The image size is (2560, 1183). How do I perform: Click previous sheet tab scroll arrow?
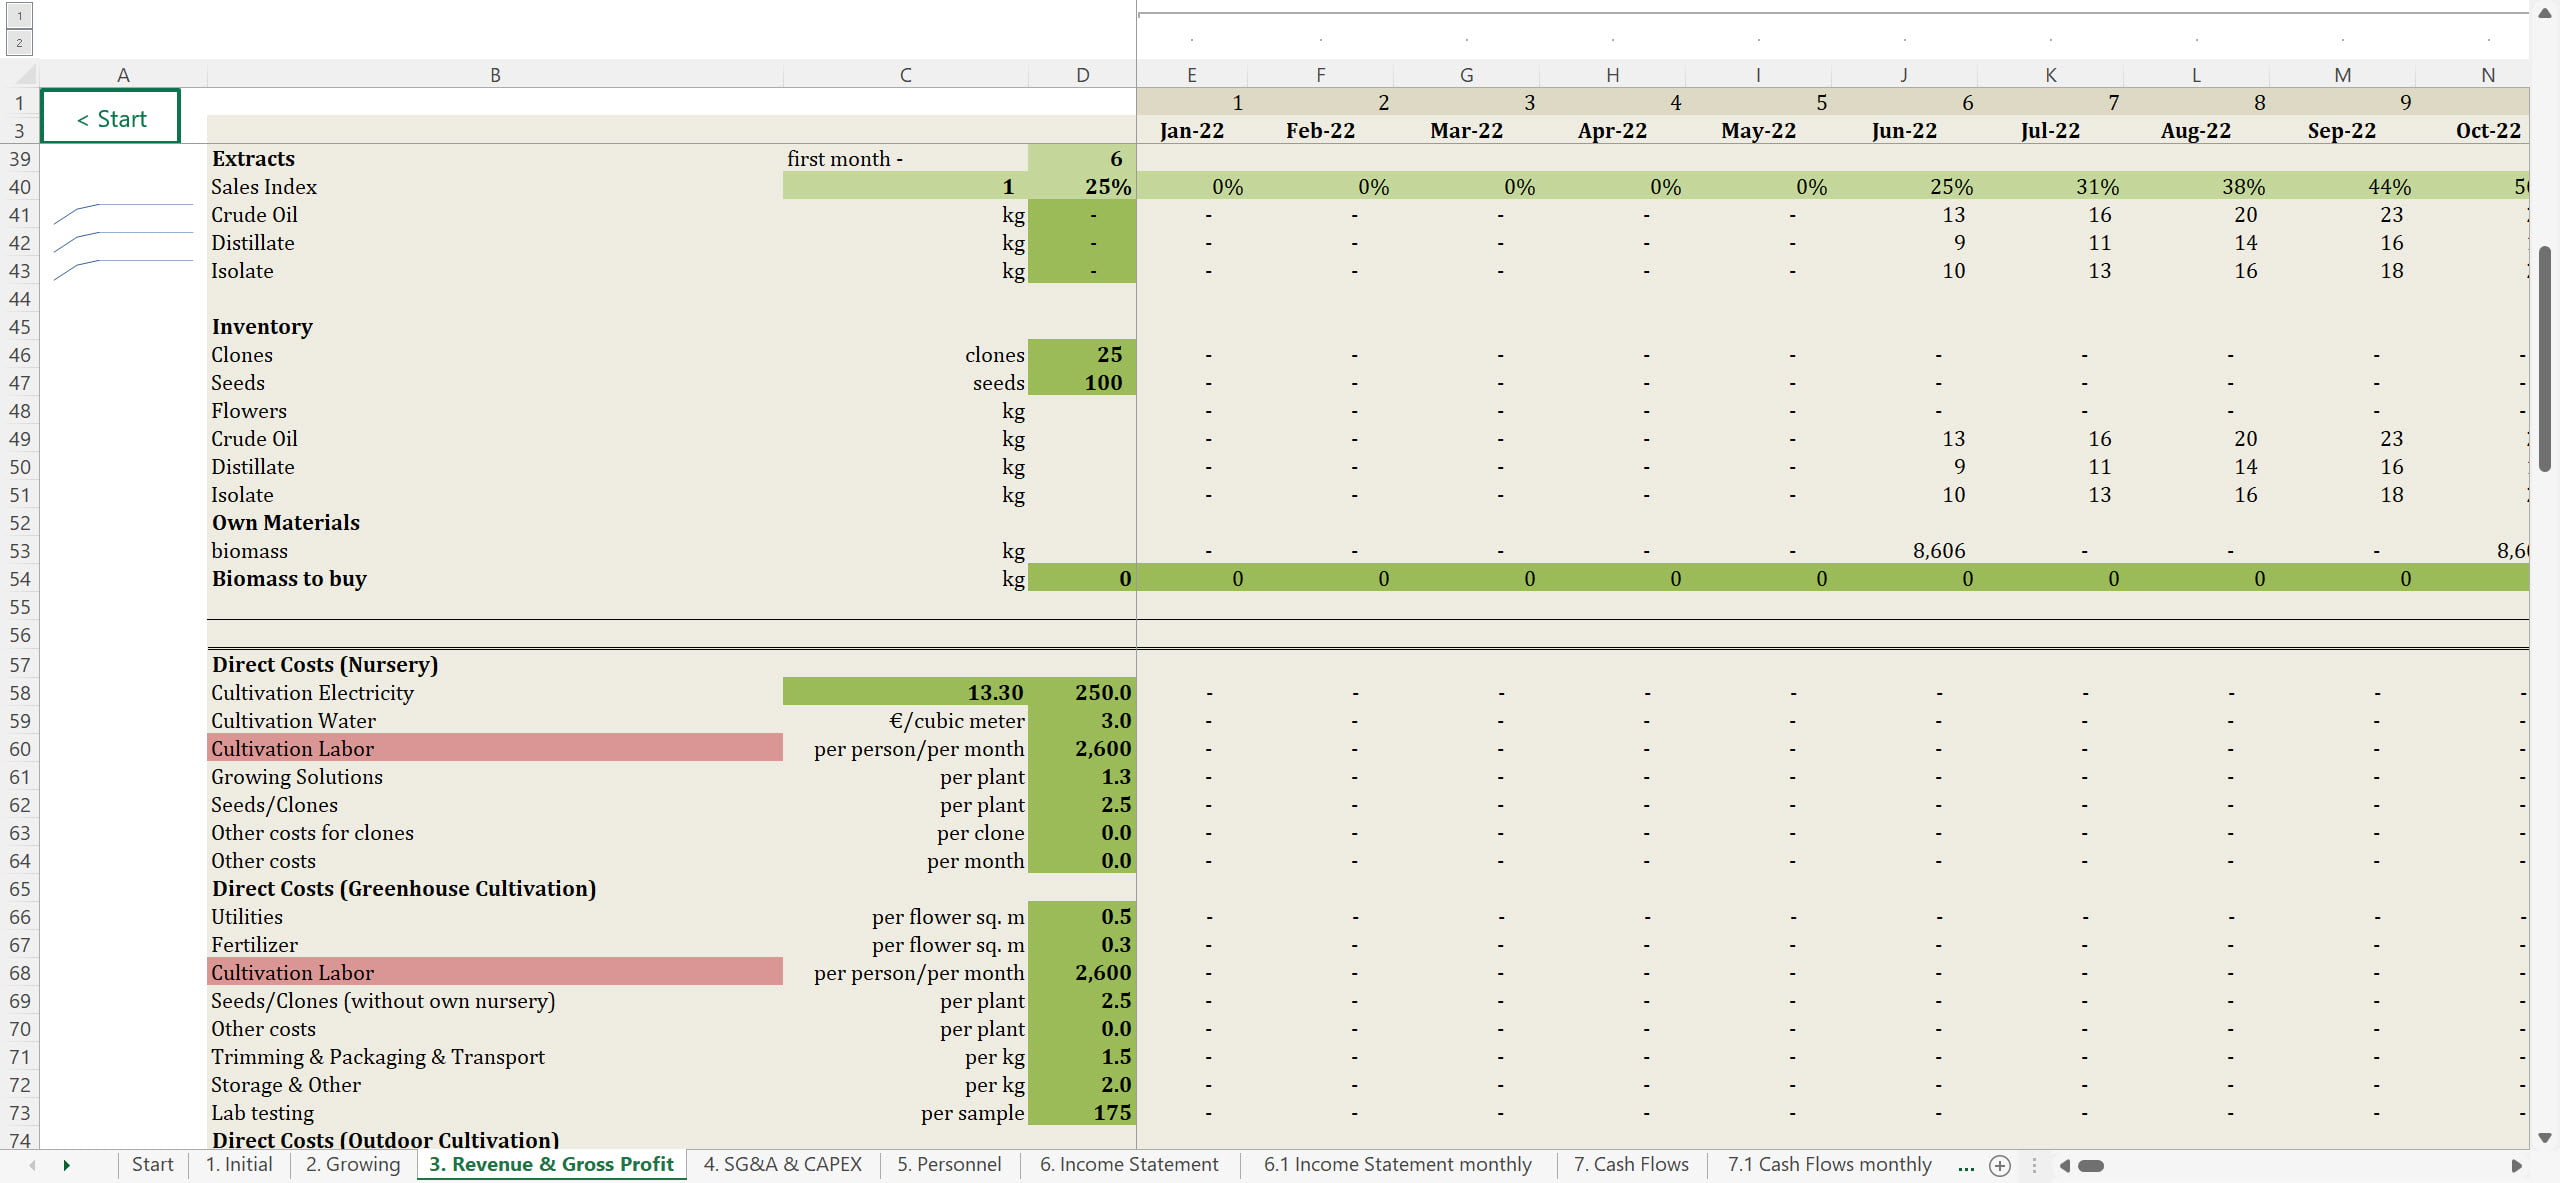coord(32,1165)
